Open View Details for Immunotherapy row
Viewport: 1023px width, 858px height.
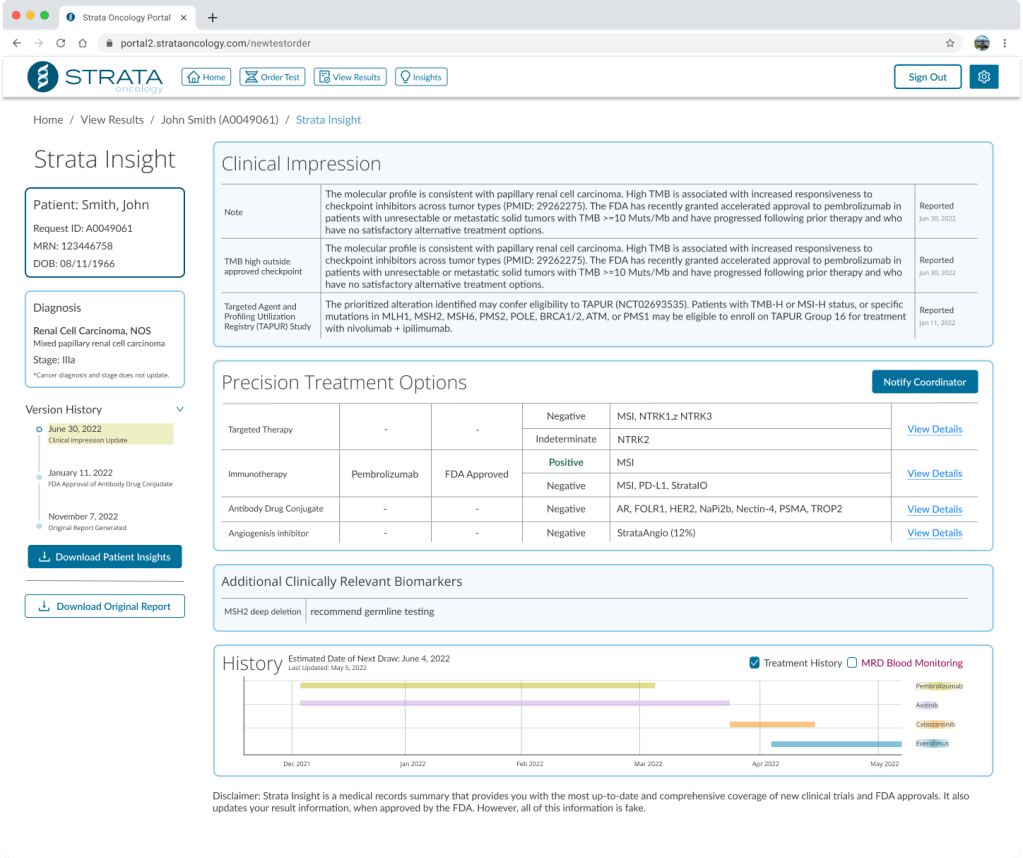(x=934, y=474)
